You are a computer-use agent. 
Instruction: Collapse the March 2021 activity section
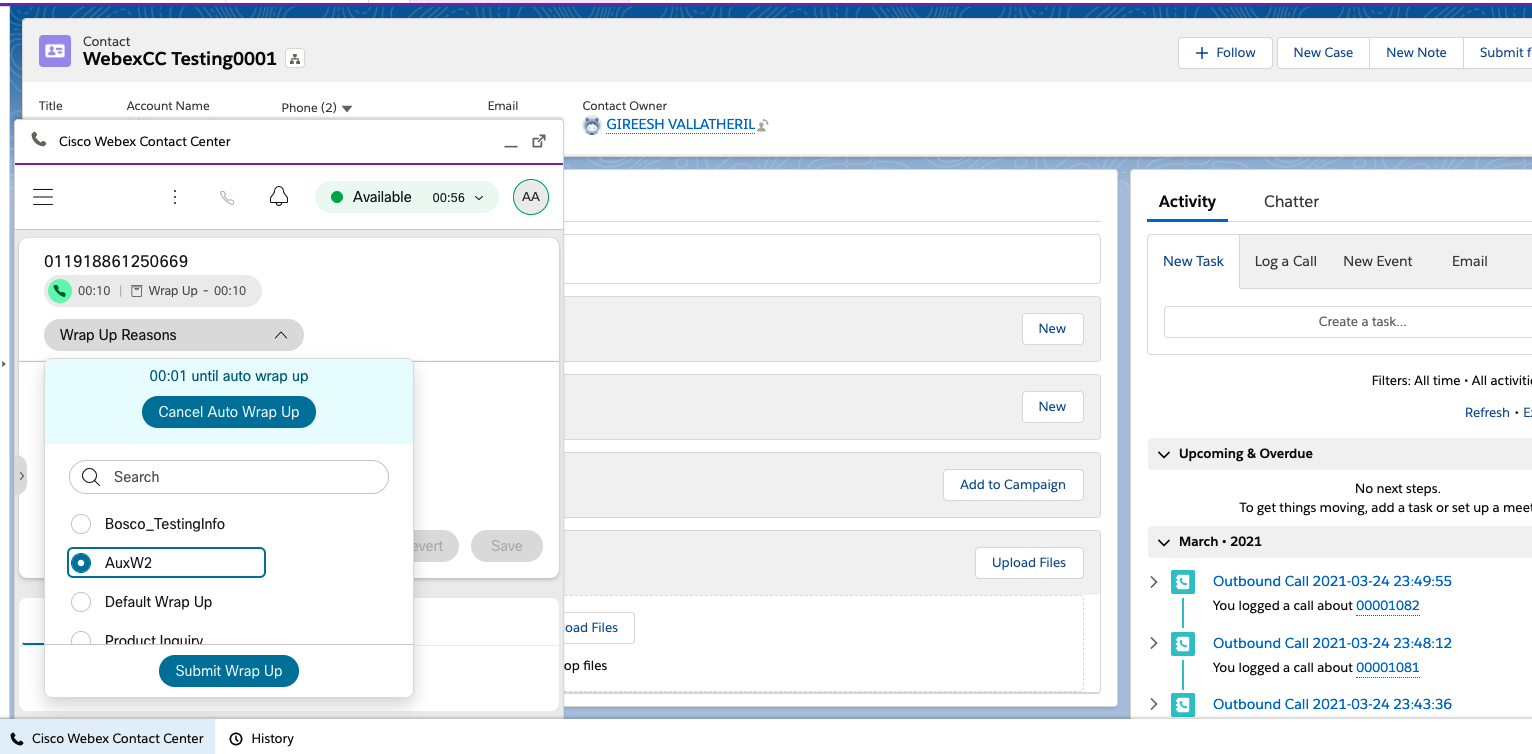coord(1162,541)
